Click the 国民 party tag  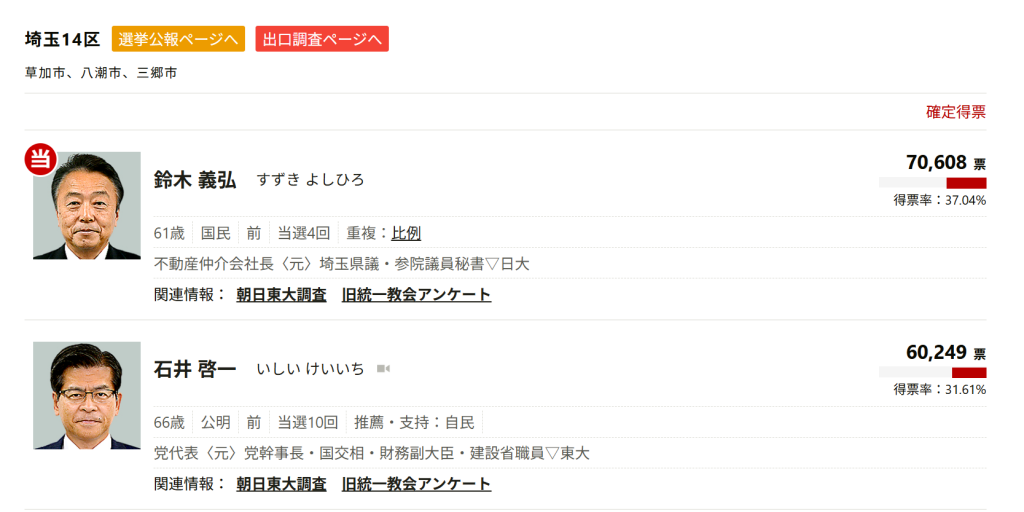pyautogui.click(x=216, y=233)
